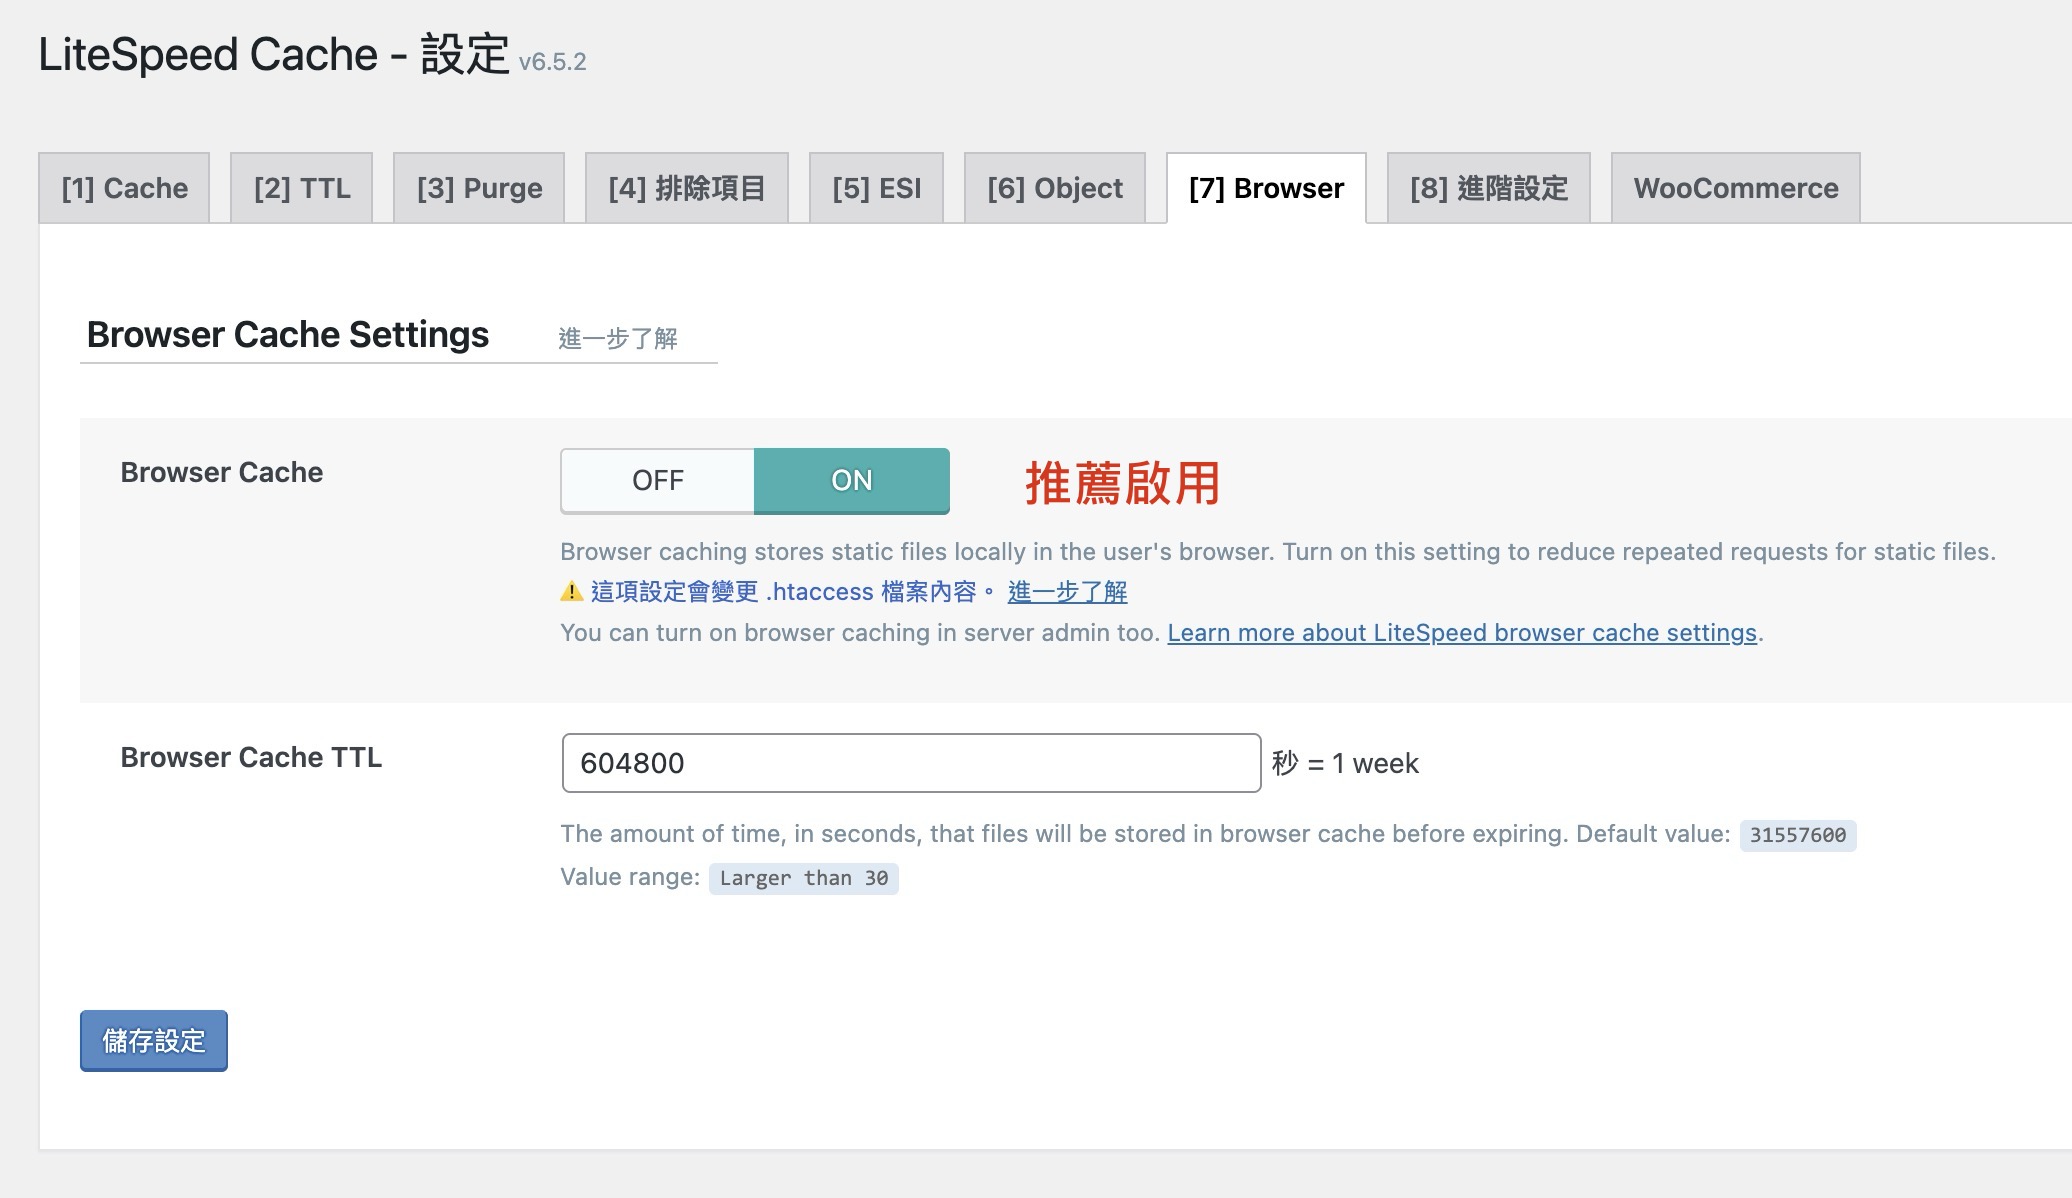This screenshot has width=2072, height=1198.
Task: Click the Browser Cache TTL label
Action: coord(251,757)
